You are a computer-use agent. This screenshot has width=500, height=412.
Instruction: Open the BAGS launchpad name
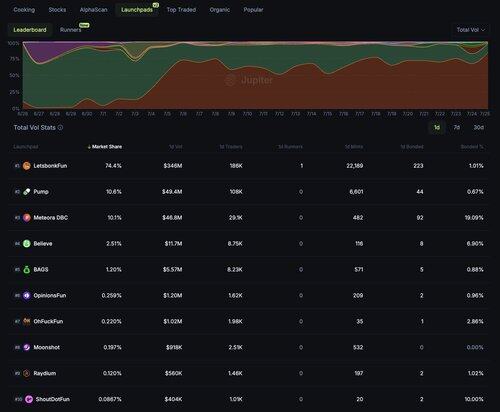pos(41,270)
